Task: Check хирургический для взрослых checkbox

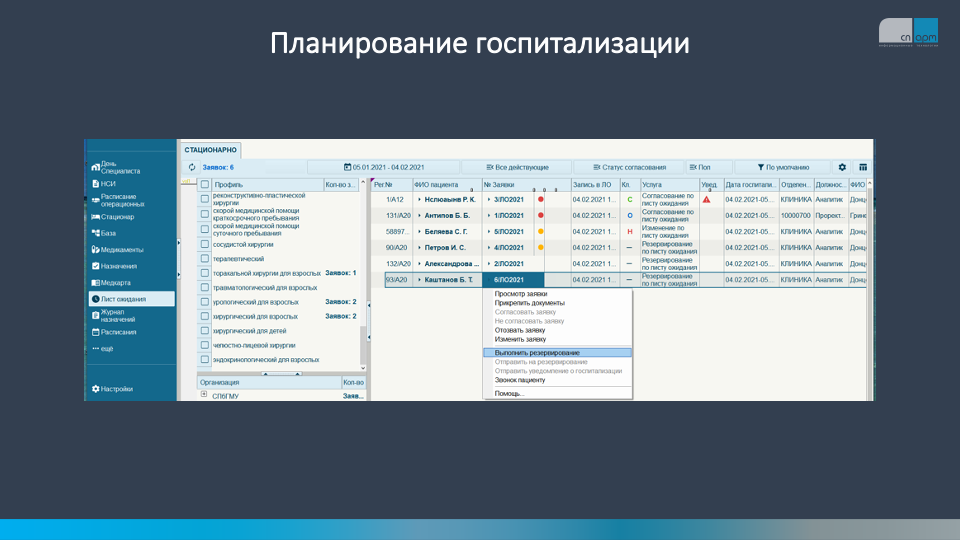Action: point(204,316)
